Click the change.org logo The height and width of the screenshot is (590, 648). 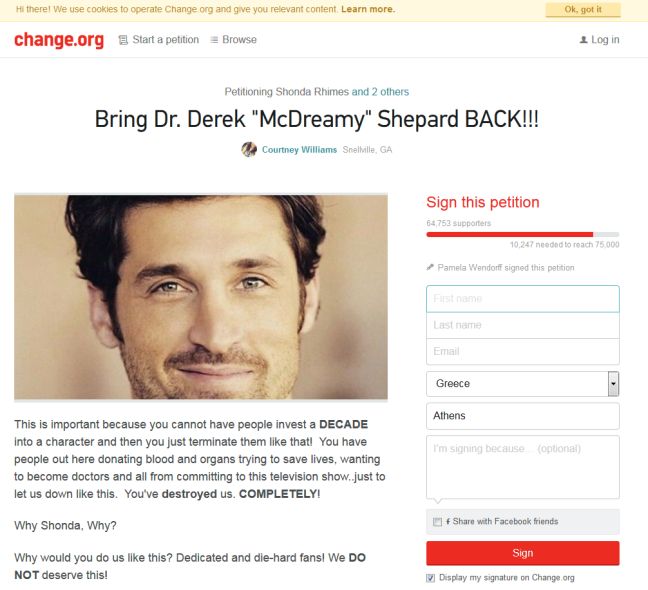point(59,40)
